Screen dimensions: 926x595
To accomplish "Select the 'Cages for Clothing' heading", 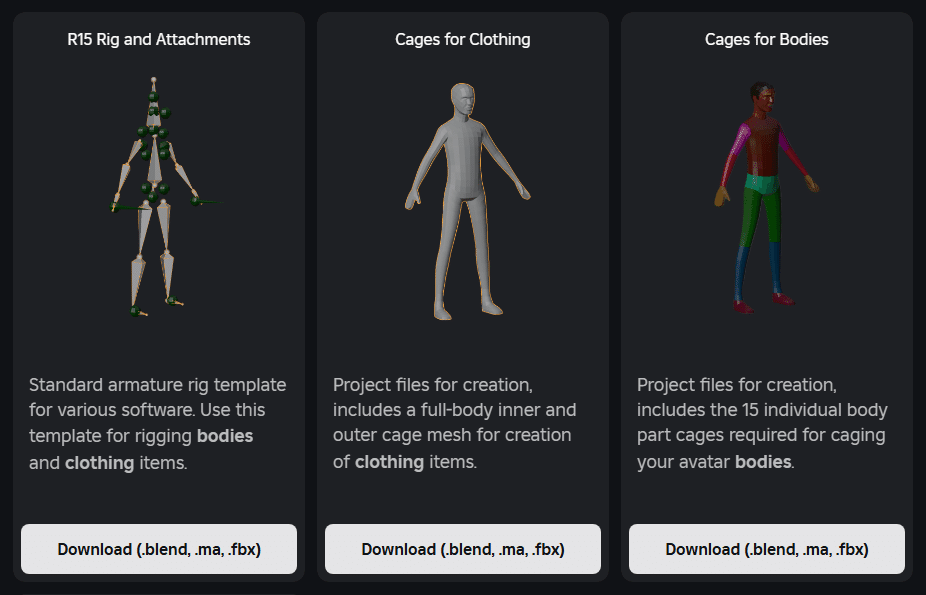I will [463, 40].
